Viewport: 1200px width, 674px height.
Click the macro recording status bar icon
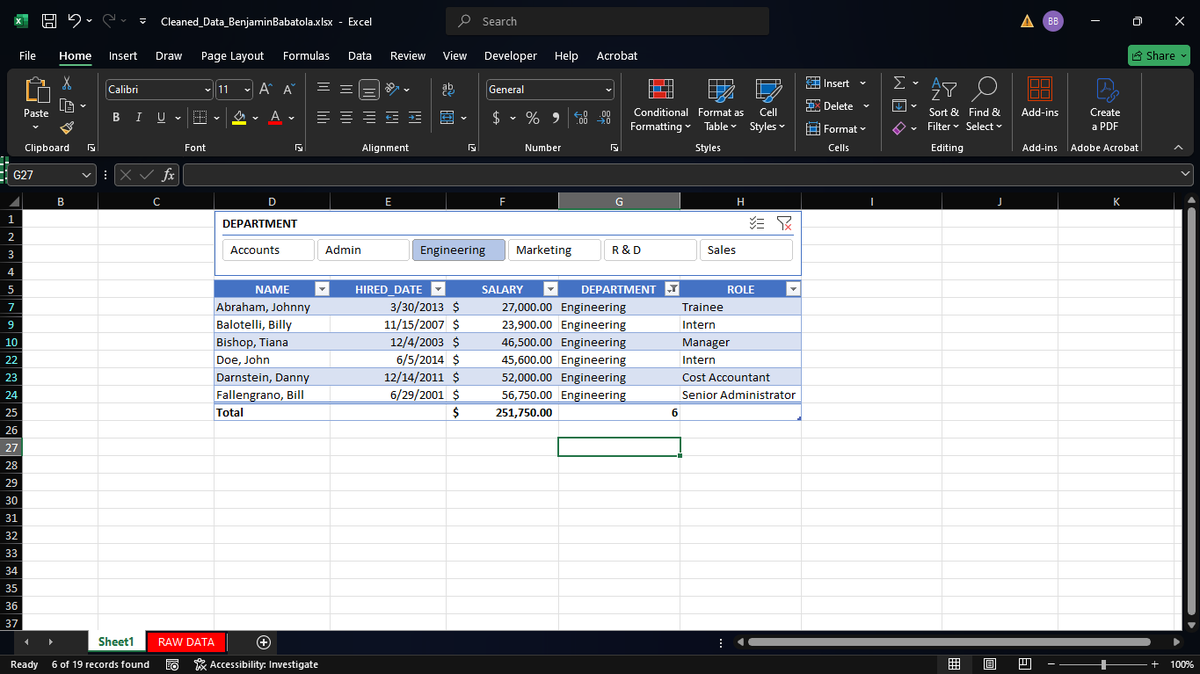(171, 664)
